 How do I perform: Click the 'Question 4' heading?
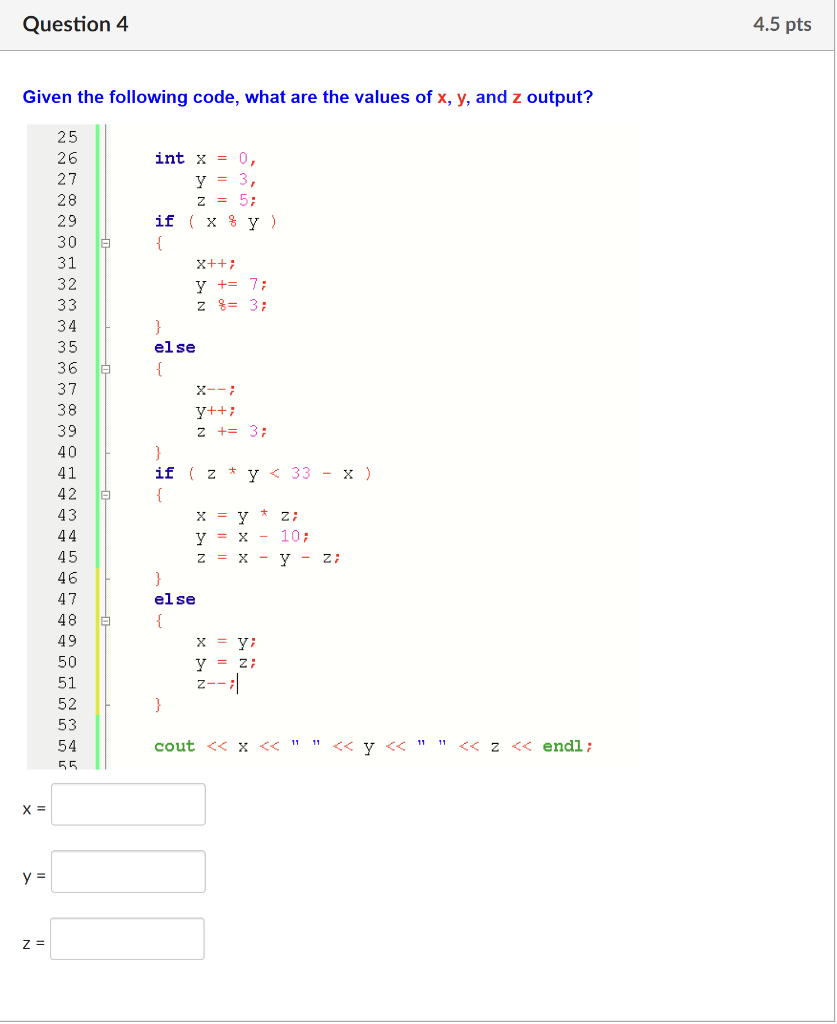[x=75, y=24]
